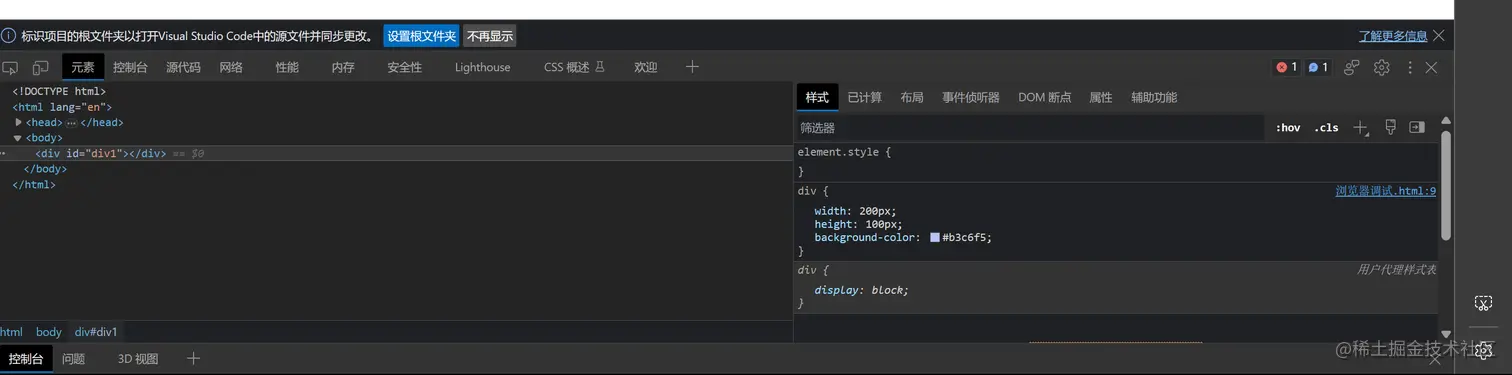Click the new style rule plus icon
This screenshot has height=375, width=1512.
coord(1360,128)
